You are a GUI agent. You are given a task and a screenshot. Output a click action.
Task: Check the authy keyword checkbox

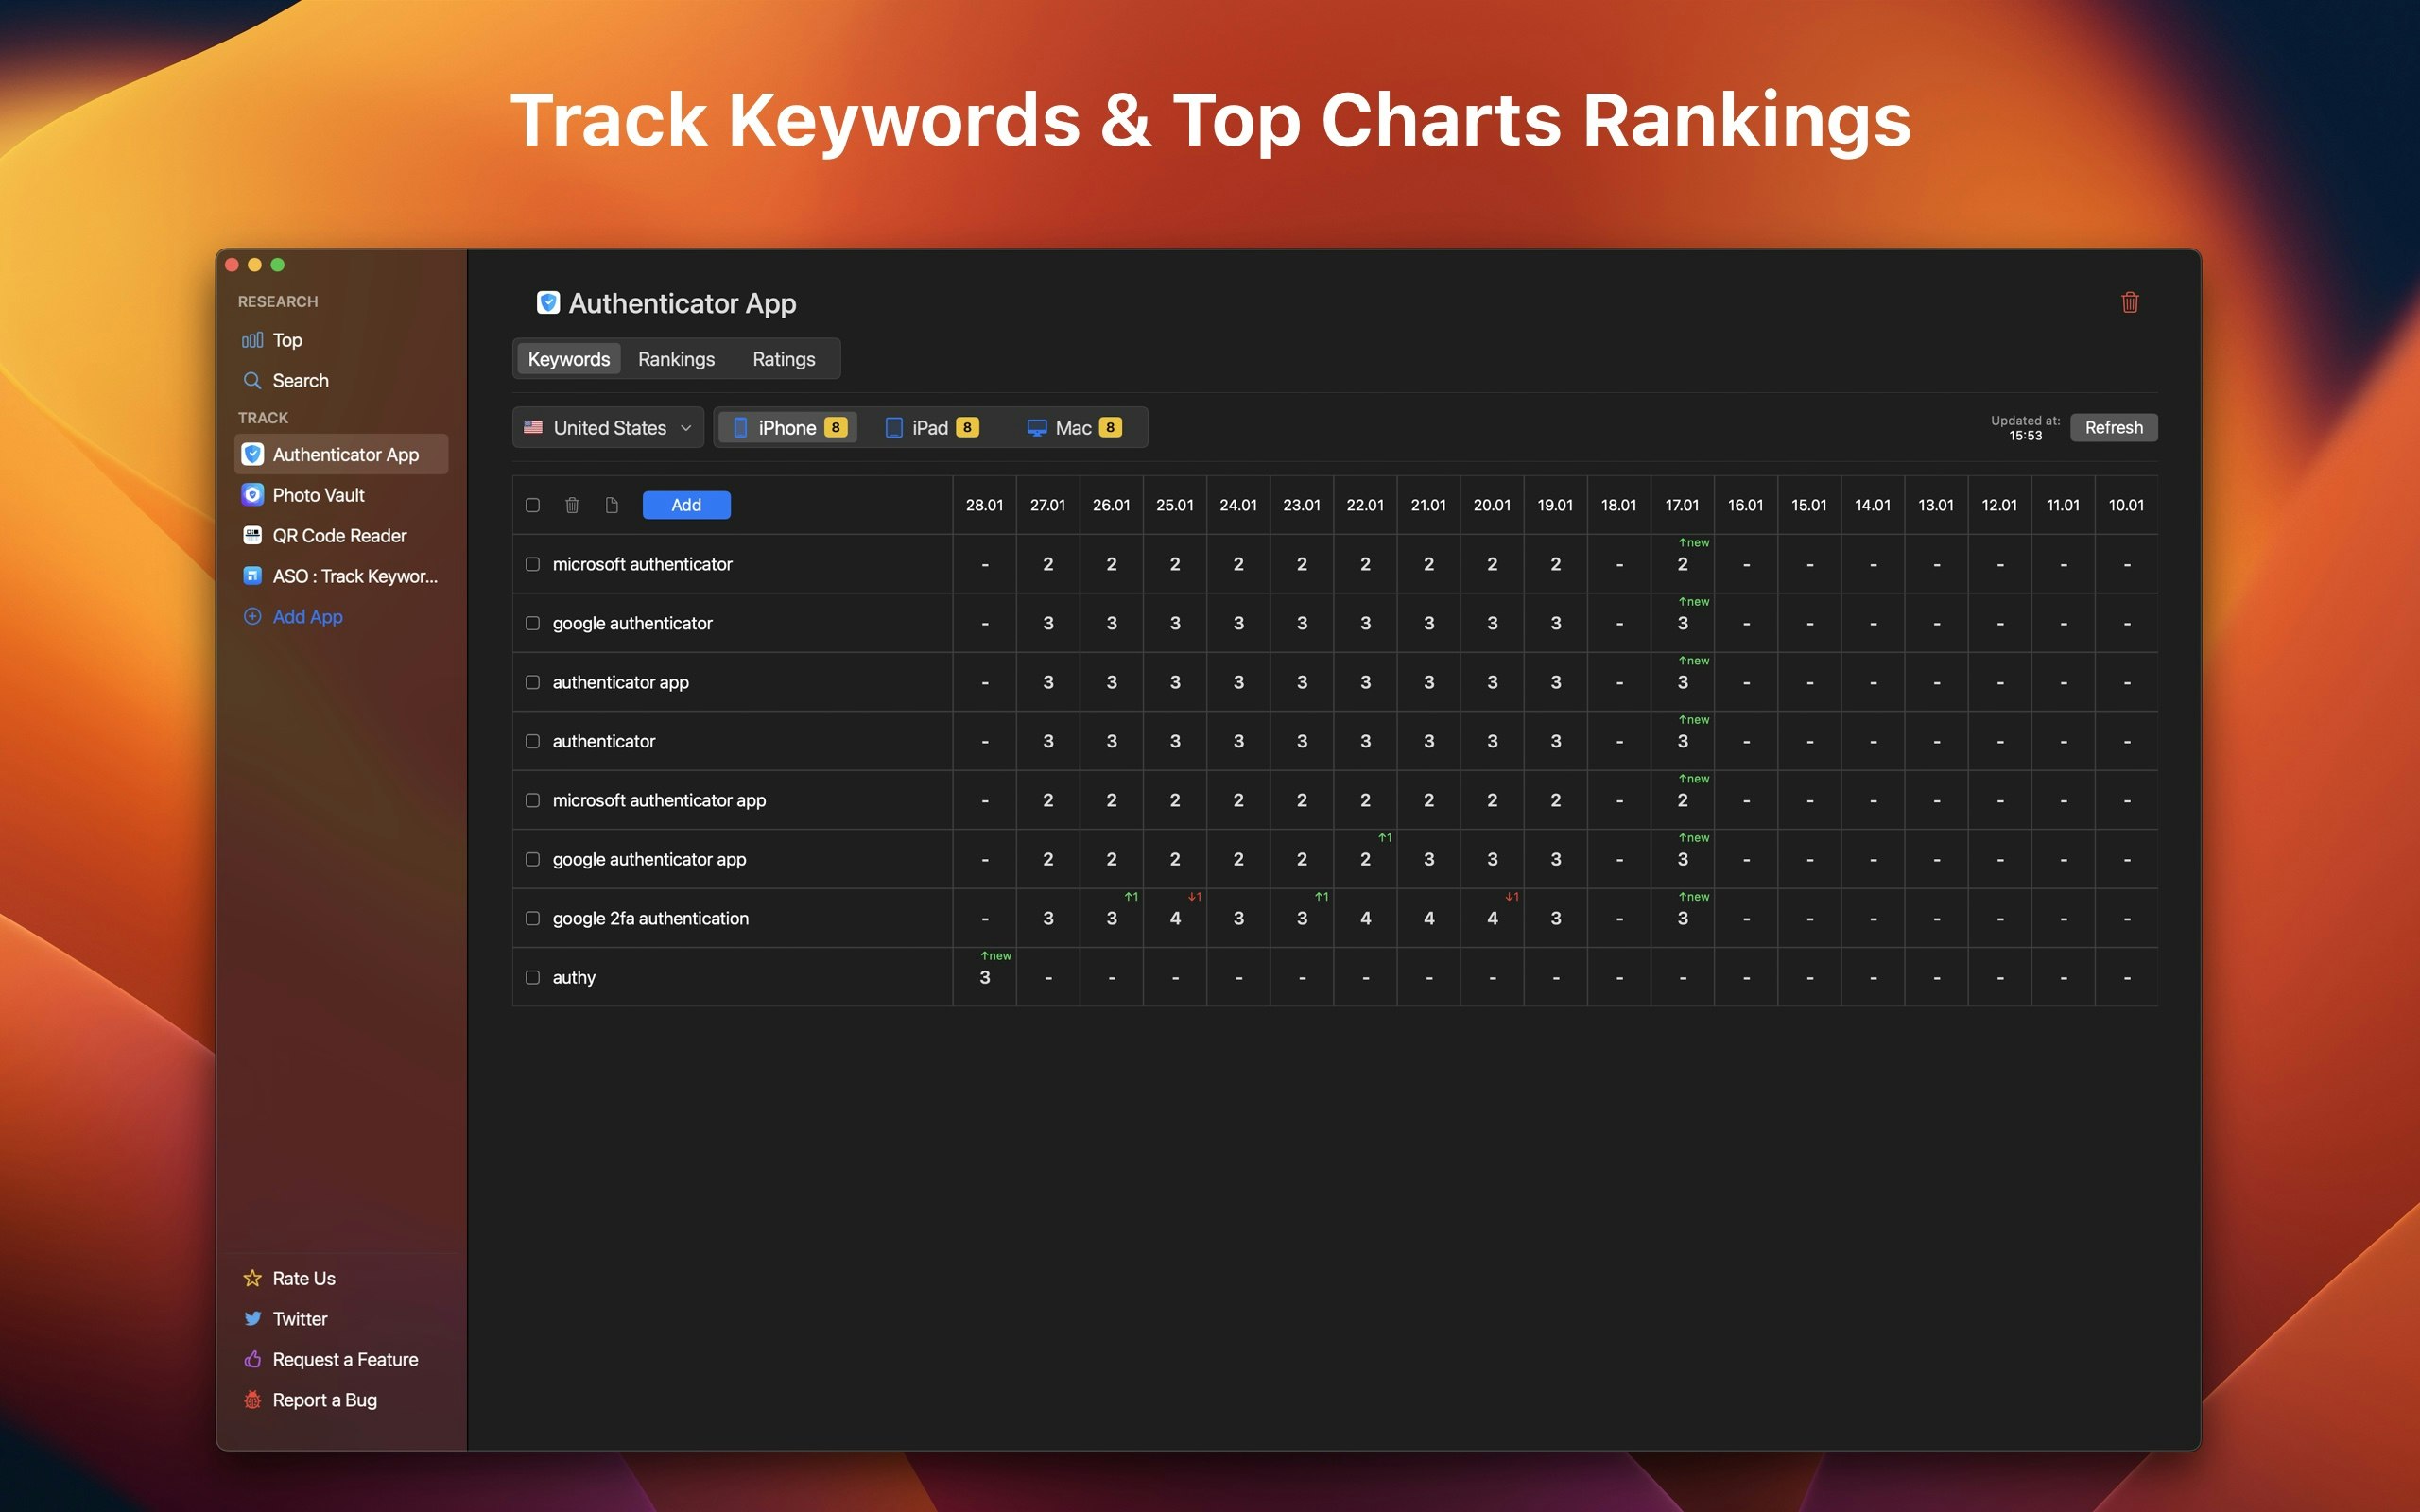[533, 977]
